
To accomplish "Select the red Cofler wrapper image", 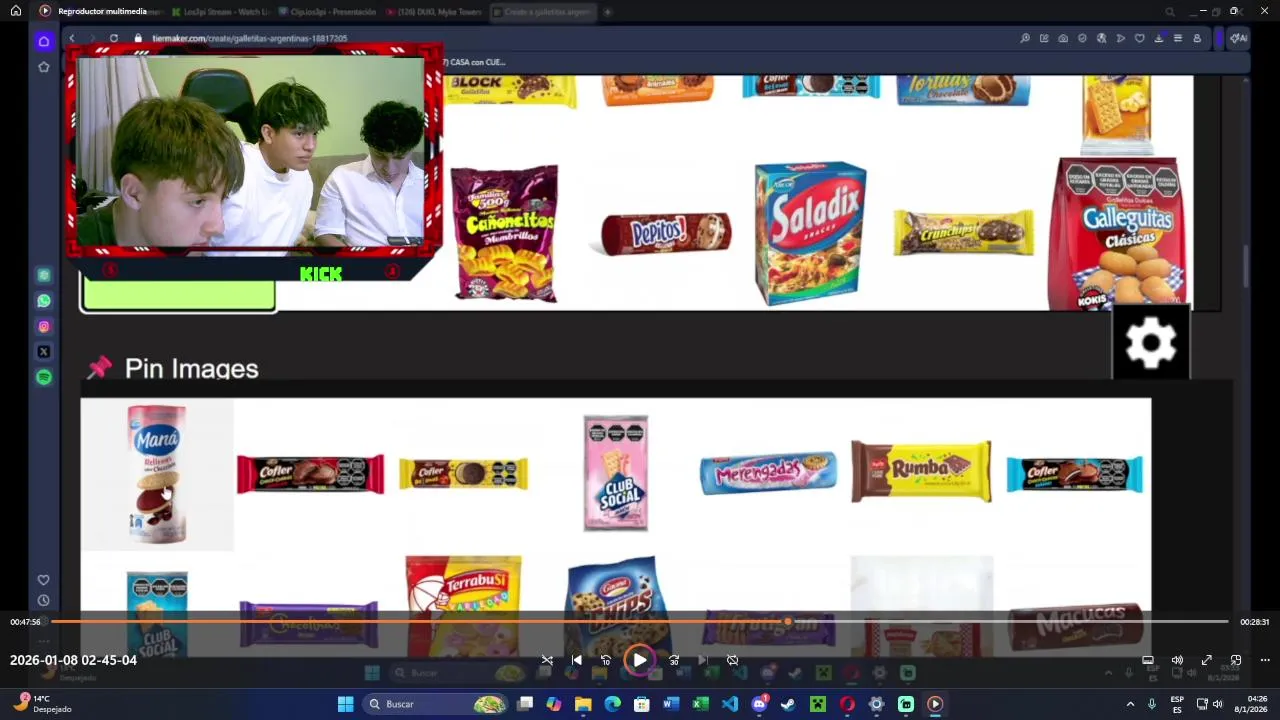I will [x=310, y=474].
